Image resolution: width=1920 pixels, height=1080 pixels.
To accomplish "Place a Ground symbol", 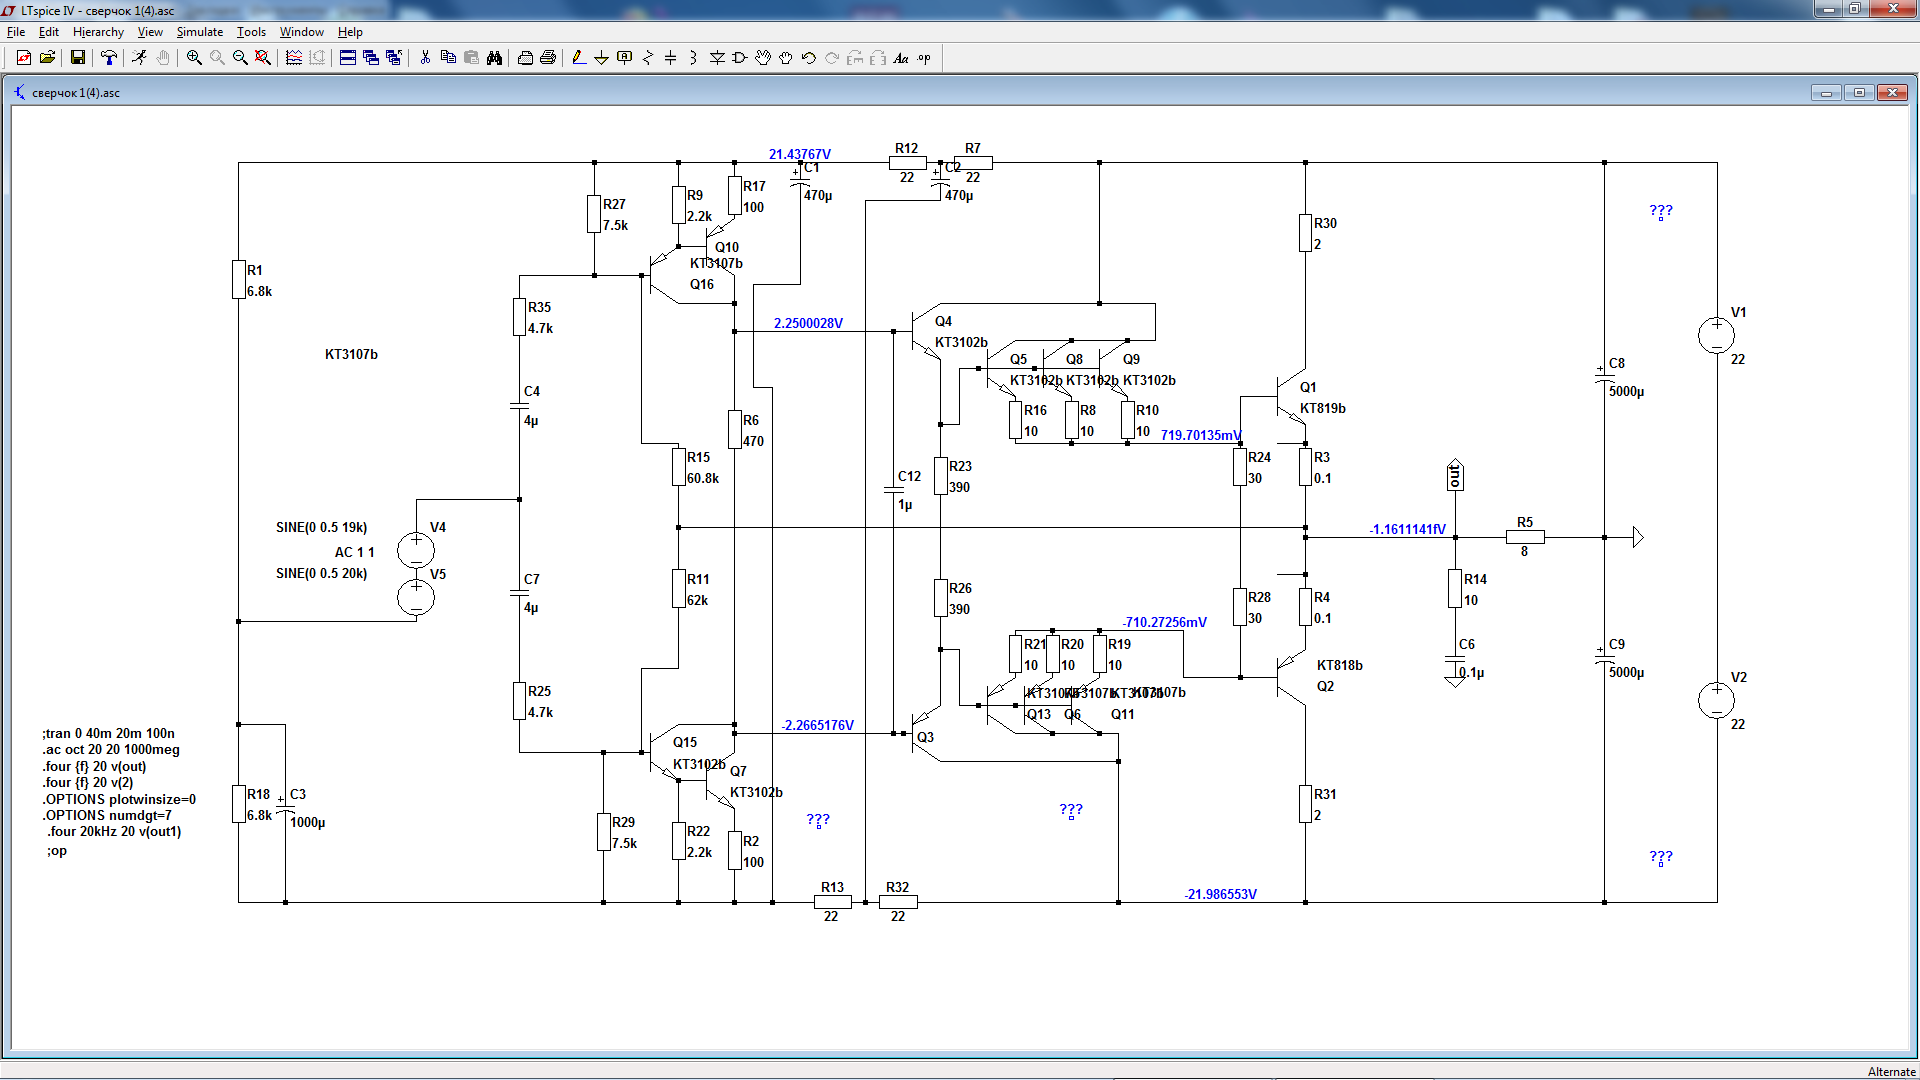I will (x=601, y=58).
